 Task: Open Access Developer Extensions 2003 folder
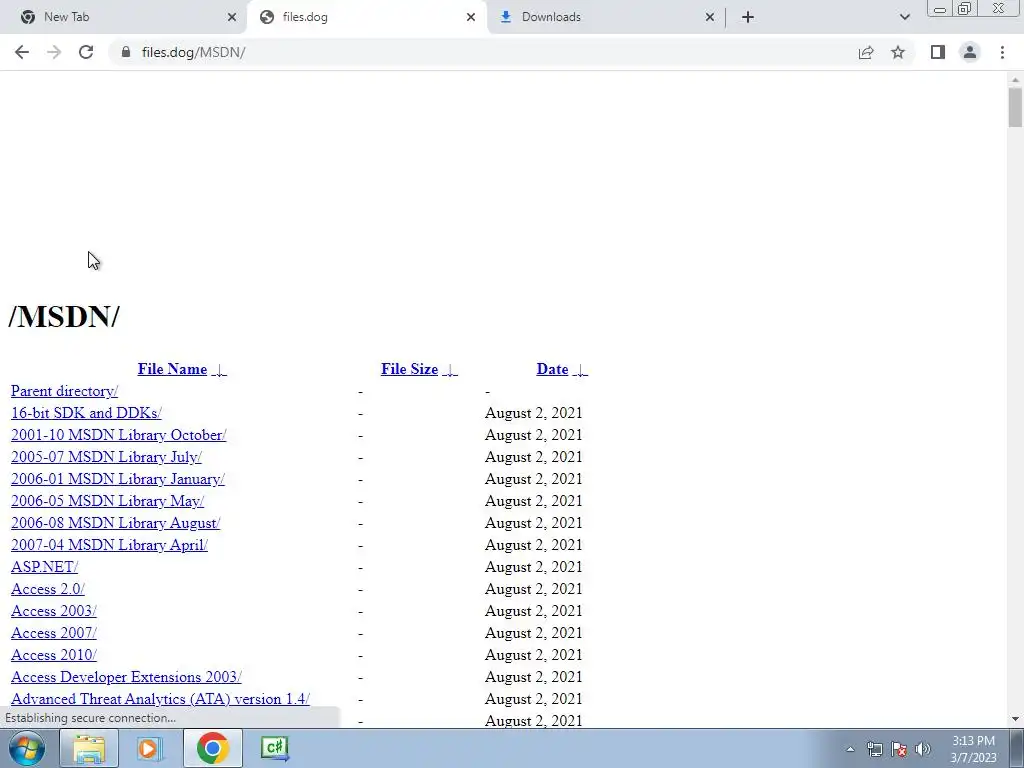pos(126,677)
